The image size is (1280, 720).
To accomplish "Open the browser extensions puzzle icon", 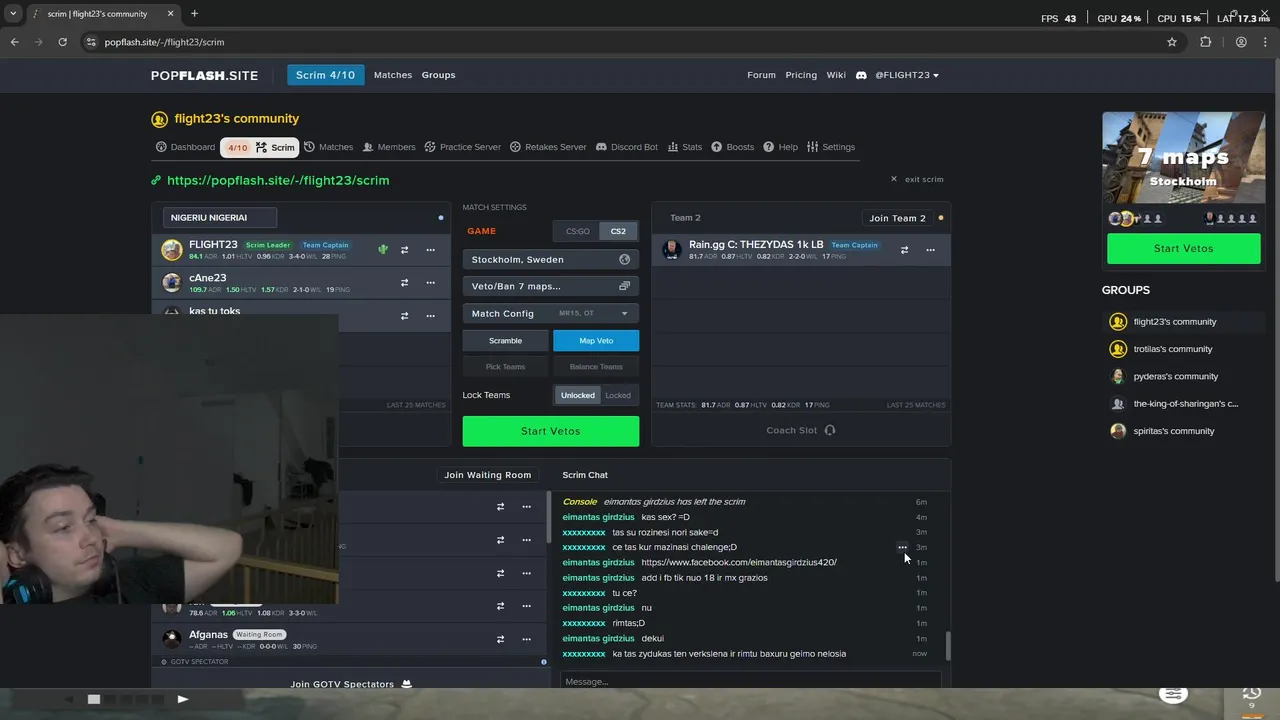I will click(x=1205, y=42).
